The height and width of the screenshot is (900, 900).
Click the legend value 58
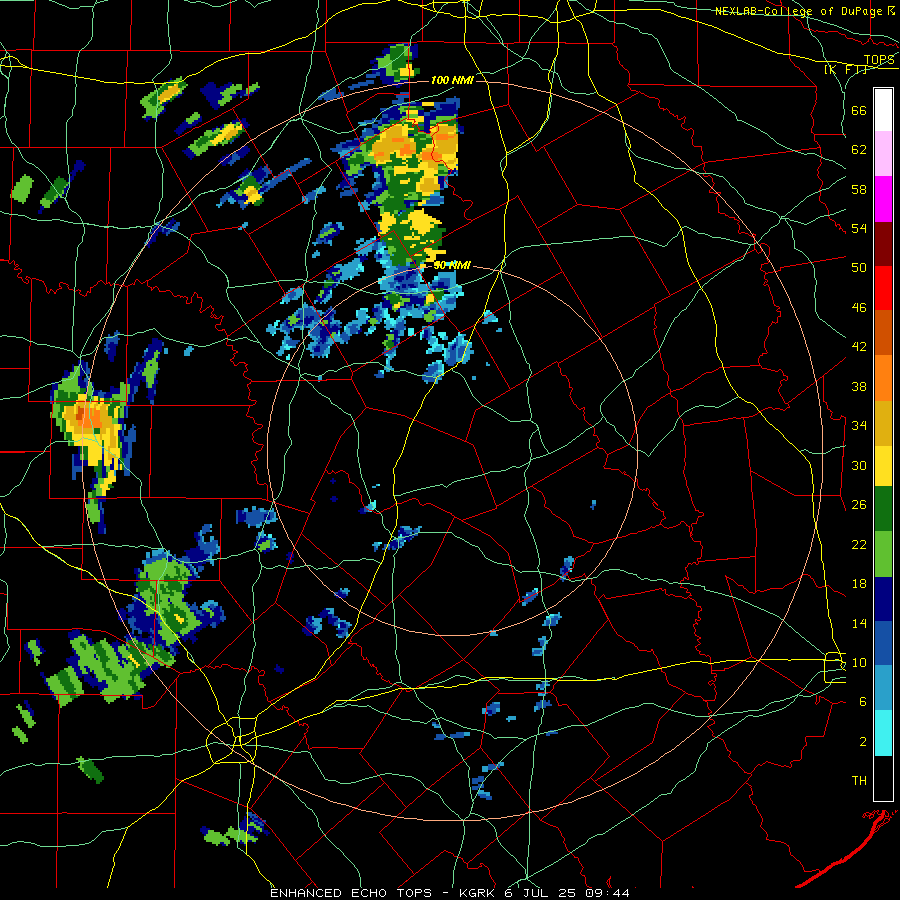click(859, 189)
